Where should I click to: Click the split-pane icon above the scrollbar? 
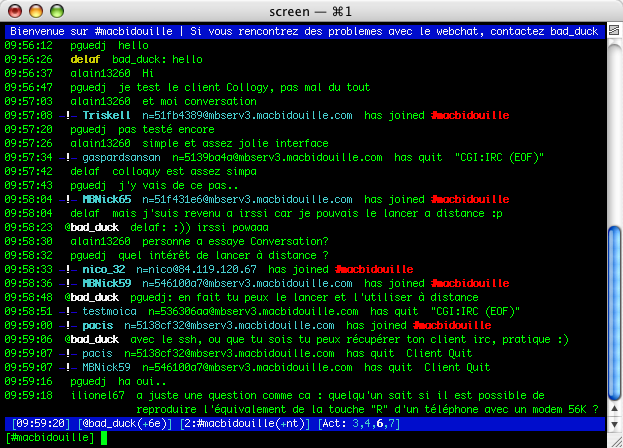pyautogui.click(x=614, y=30)
